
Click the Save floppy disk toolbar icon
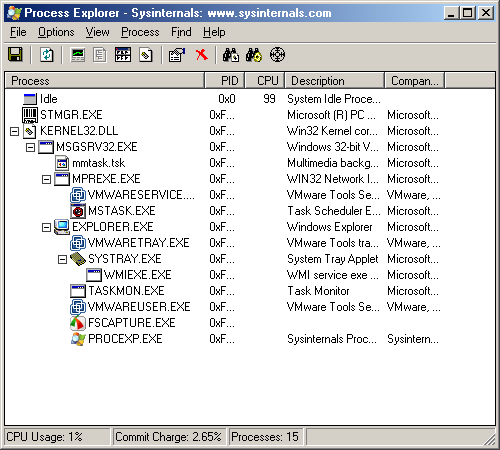tap(15, 55)
